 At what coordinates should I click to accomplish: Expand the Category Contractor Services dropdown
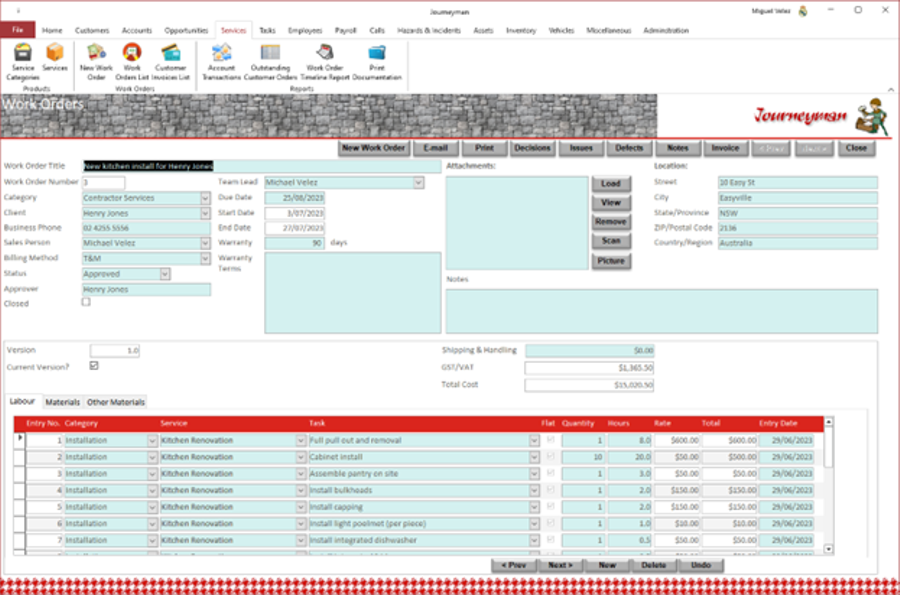(x=205, y=198)
